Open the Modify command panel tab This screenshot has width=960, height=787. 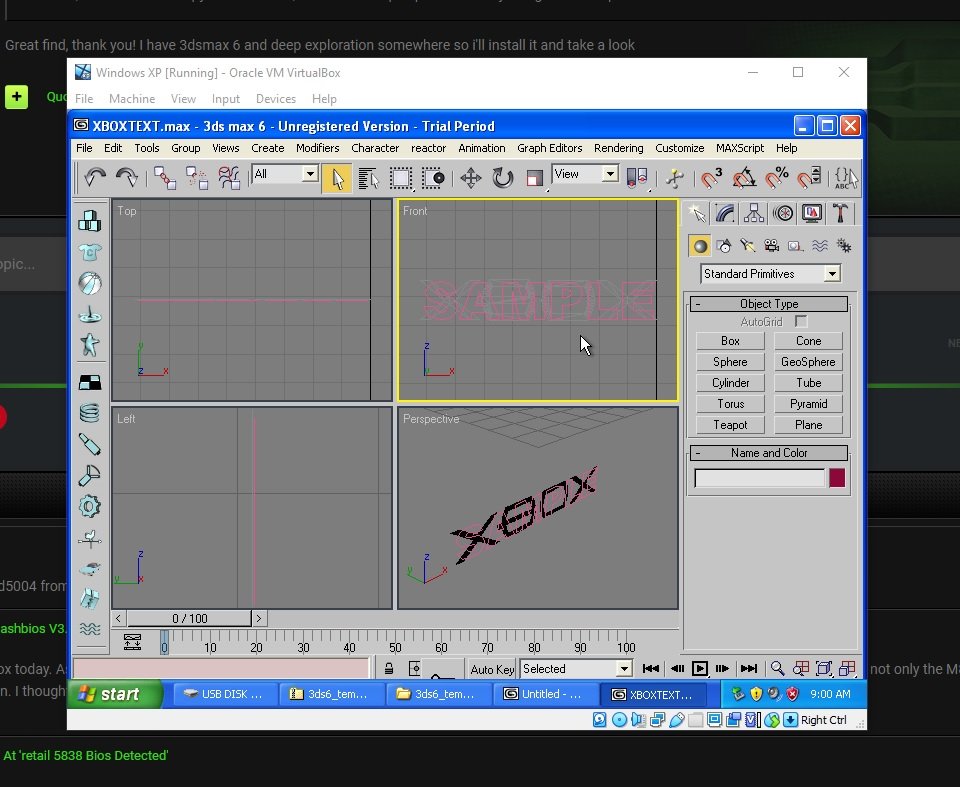[x=725, y=213]
